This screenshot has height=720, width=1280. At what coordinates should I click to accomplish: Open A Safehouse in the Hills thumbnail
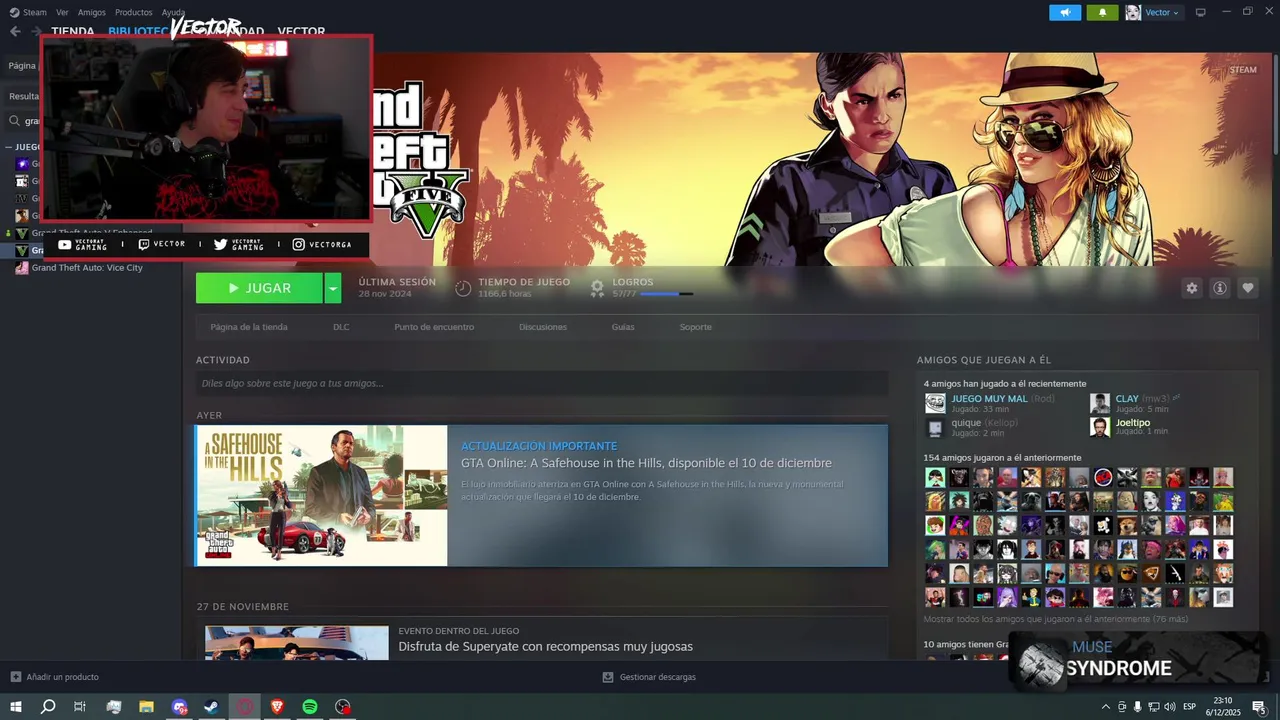(x=322, y=496)
